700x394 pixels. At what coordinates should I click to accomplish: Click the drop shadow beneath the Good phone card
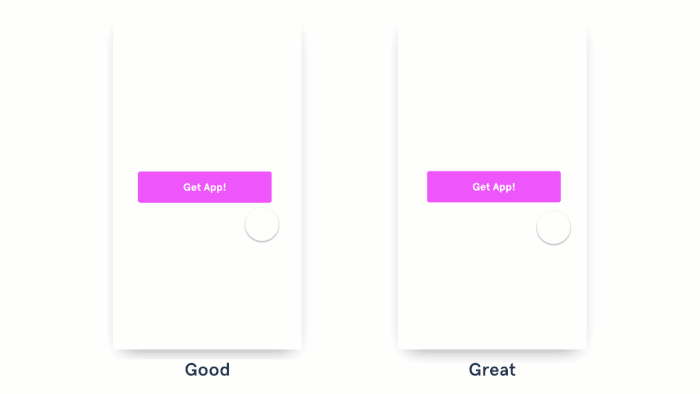pyautogui.click(x=207, y=353)
